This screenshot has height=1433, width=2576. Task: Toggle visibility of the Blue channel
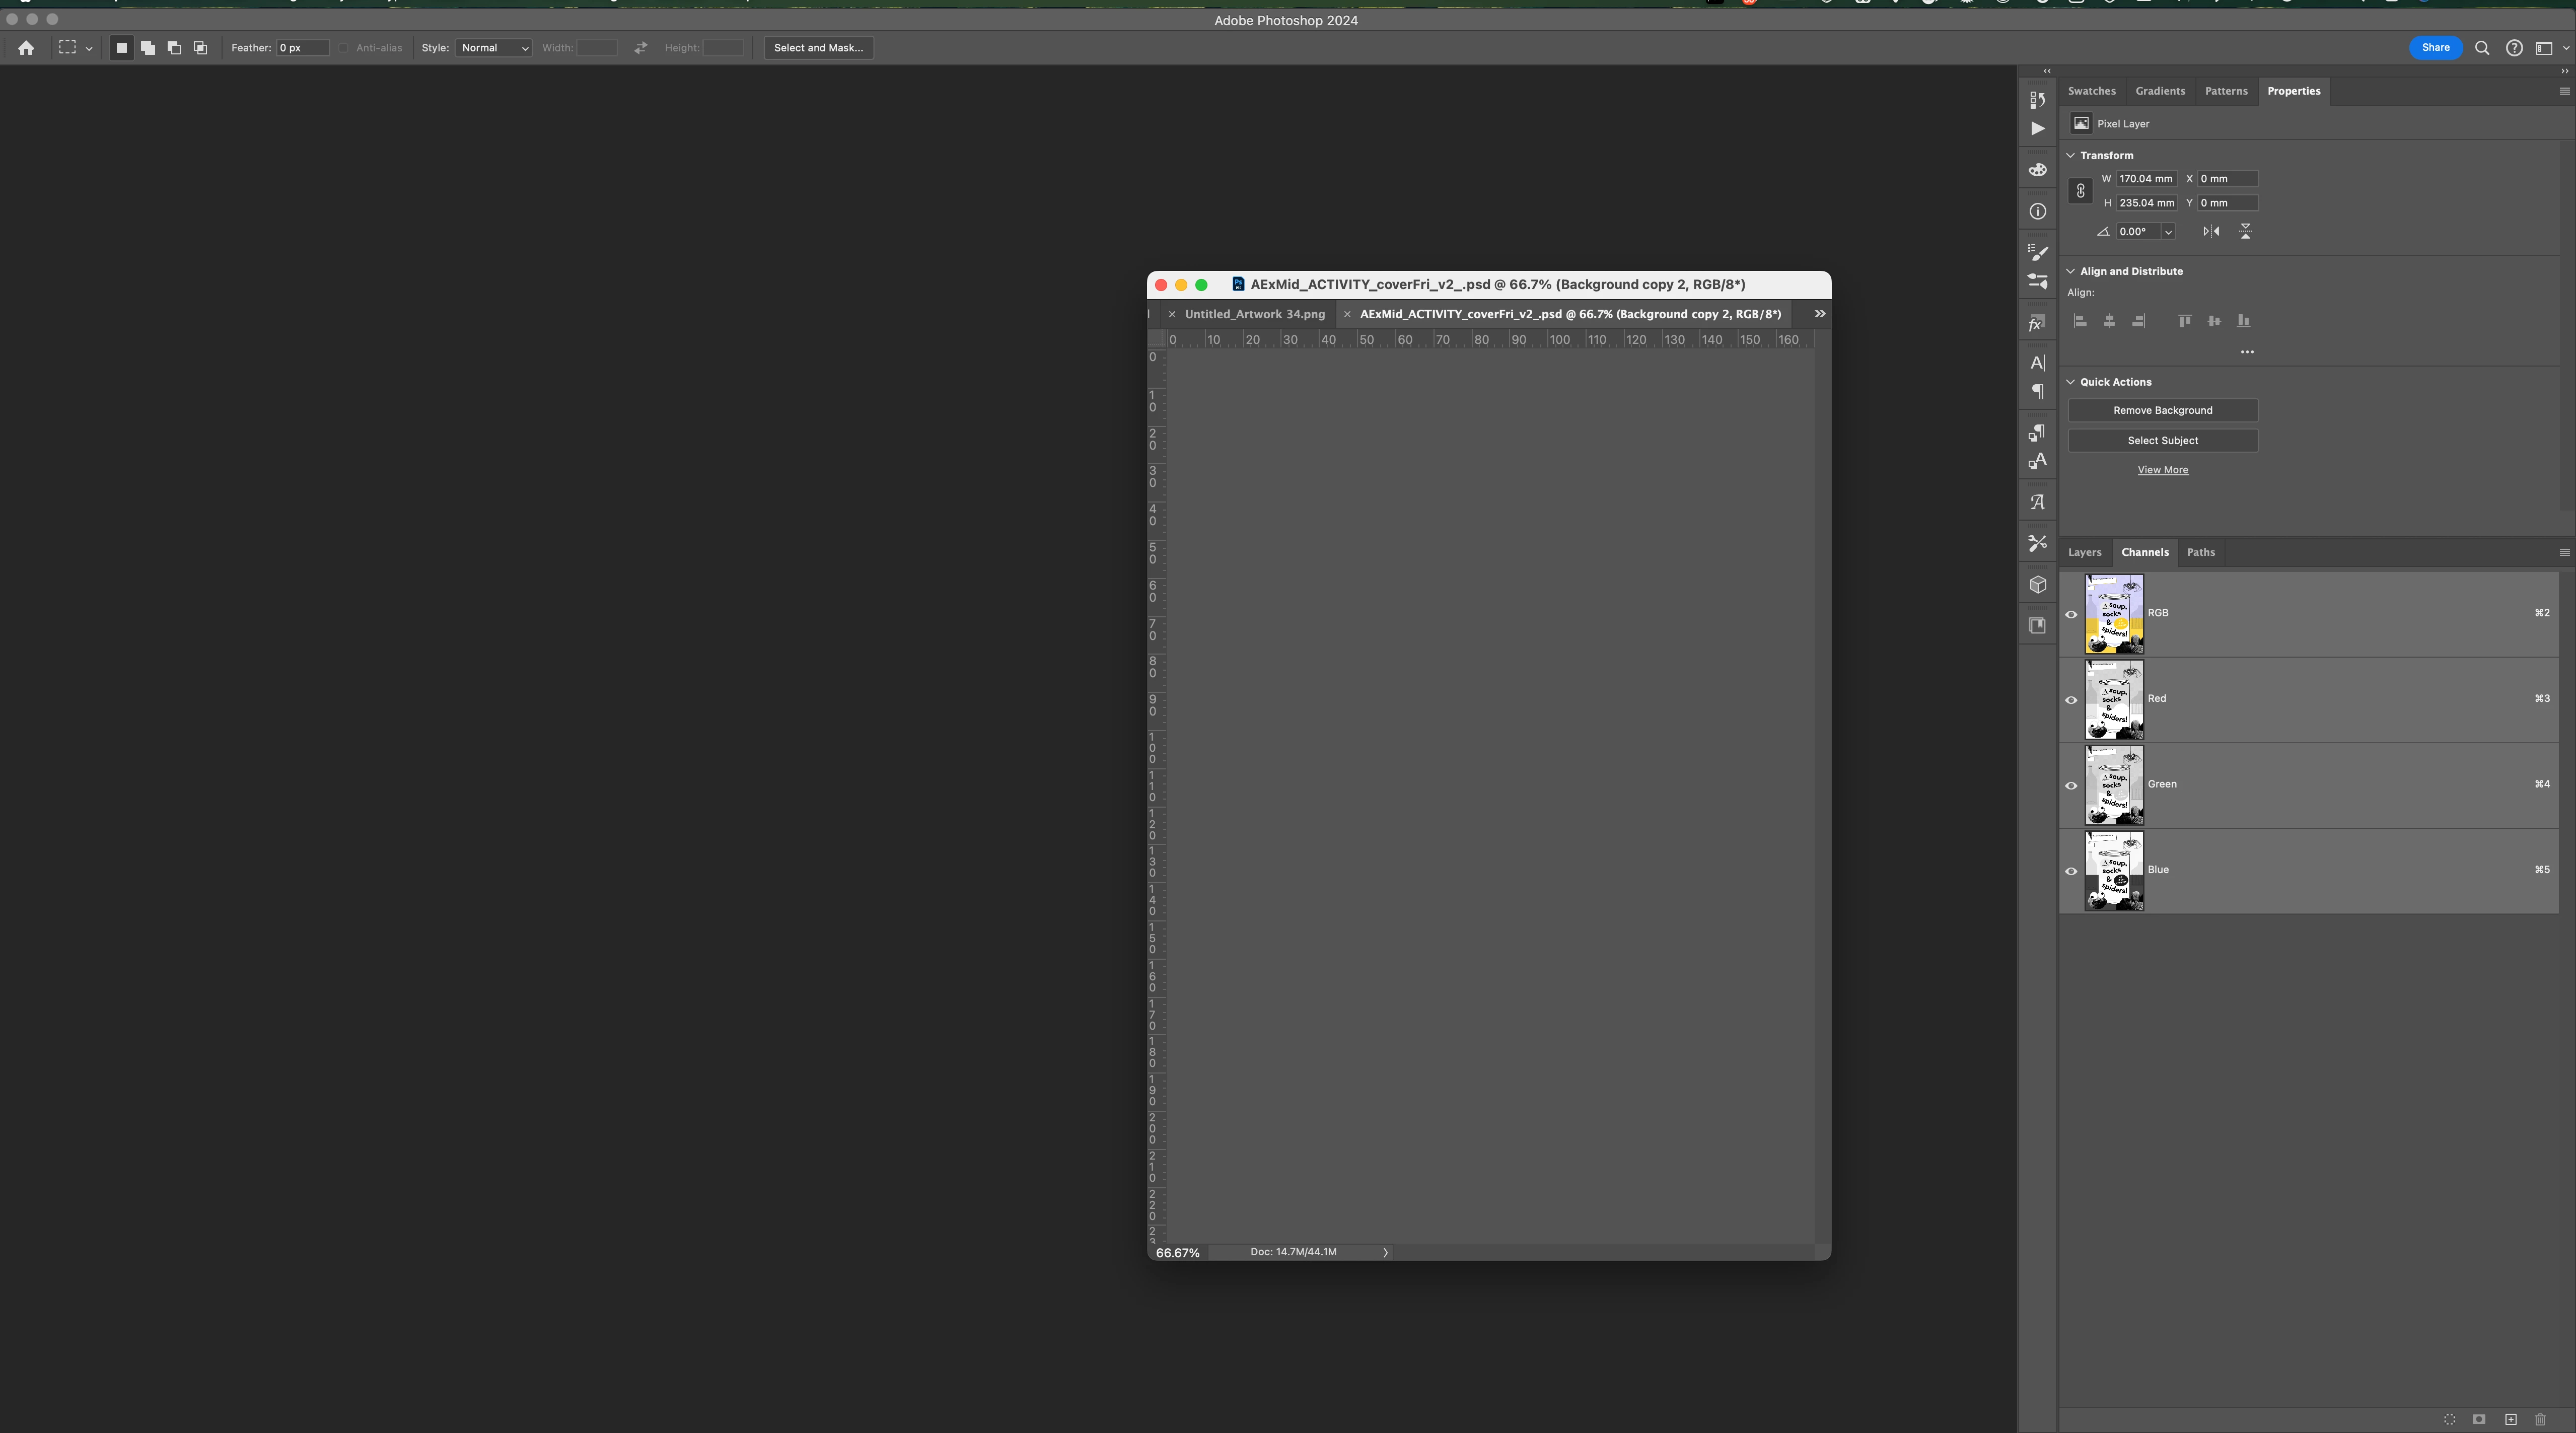pyautogui.click(x=2071, y=871)
